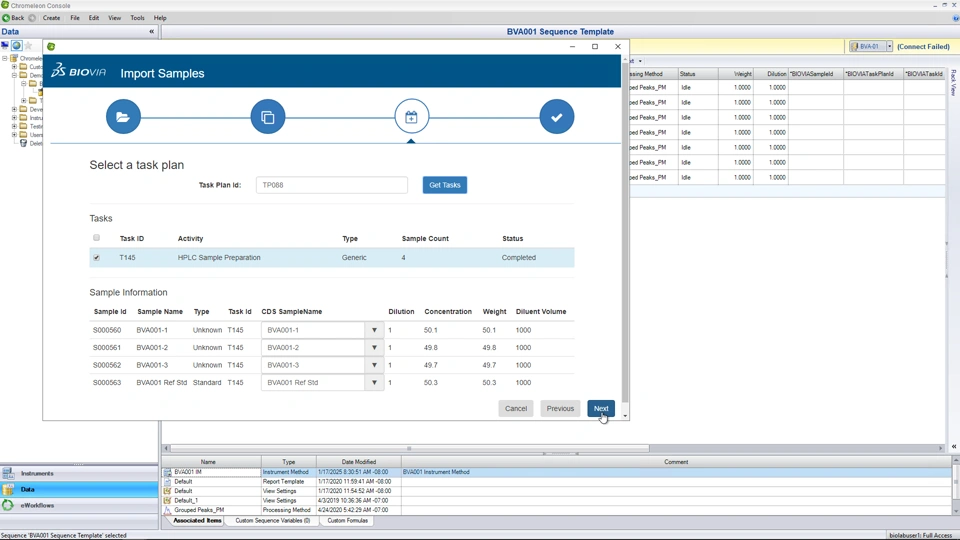Select the eWorkflows category in sidebar
The width and height of the screenshot is (960, 540).
[x=79, y=505]
